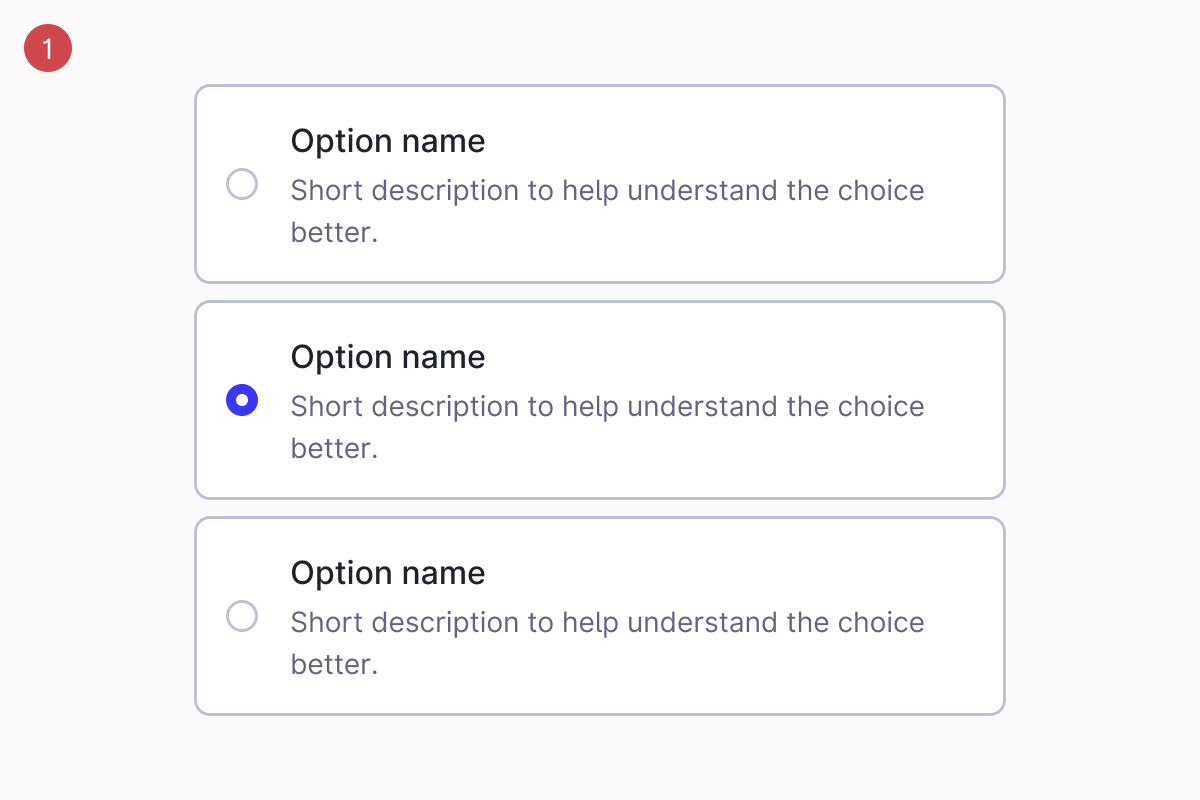Click the selected blue radio indicator

(x=242, y=400)
